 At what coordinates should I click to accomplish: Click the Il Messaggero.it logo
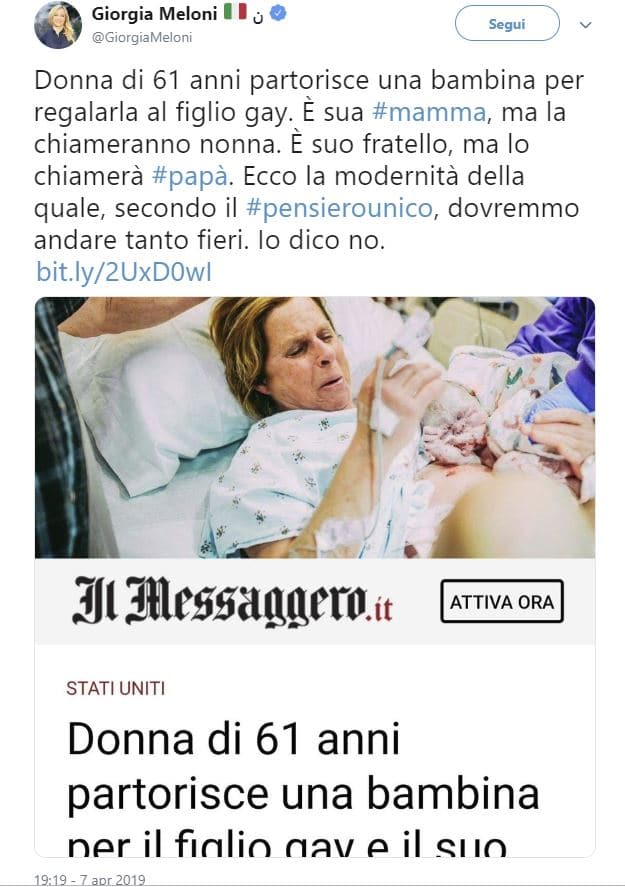click(x=232, y=602)
